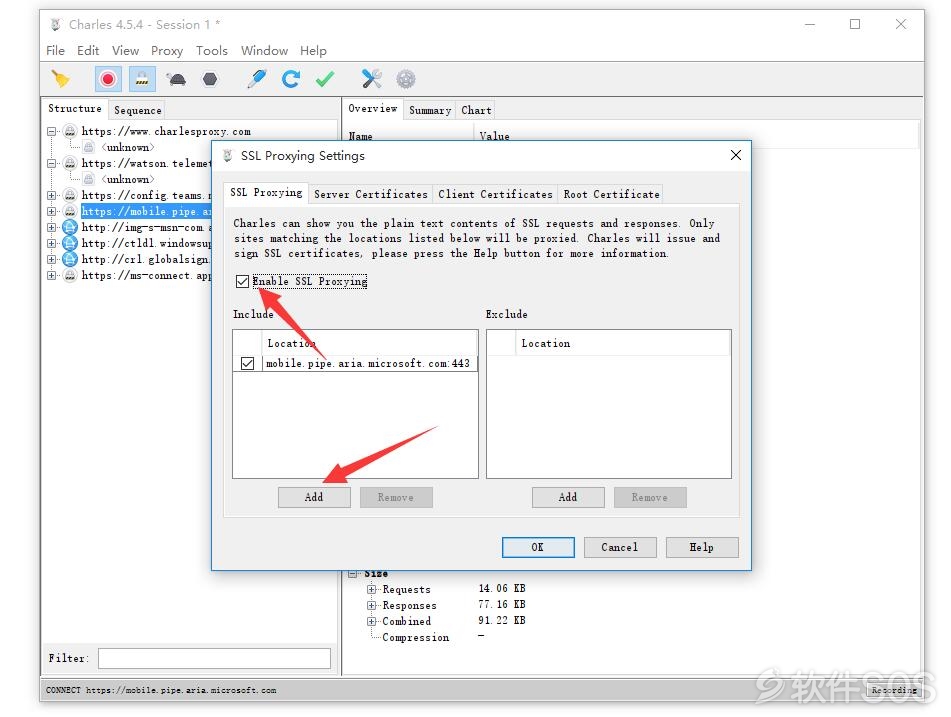Toggle breakpoints with the hexagon icon
The width and height of the screenshot is (951, 717).
(x=210, y=79)
